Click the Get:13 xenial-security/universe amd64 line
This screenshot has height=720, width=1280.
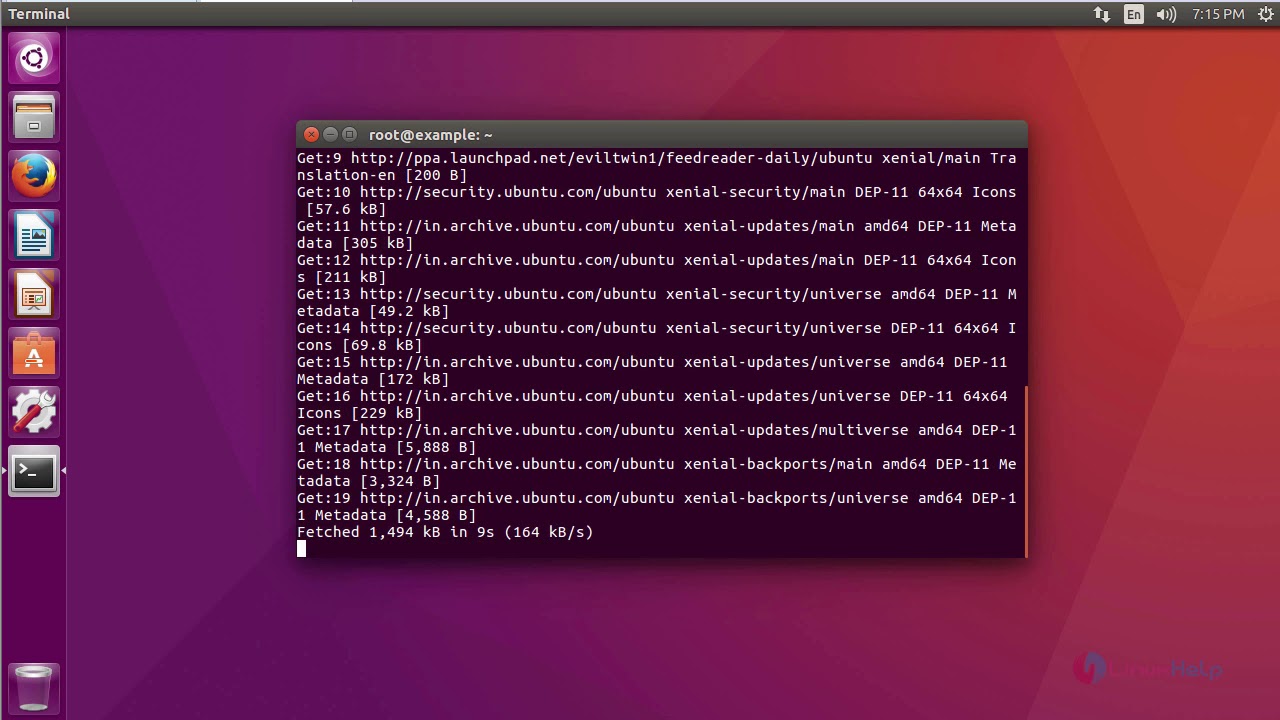click(x=657, y=302)
